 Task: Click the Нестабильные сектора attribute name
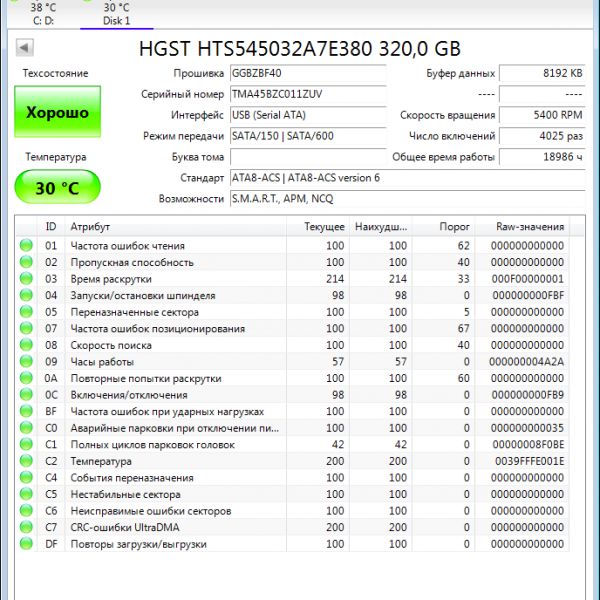click(x=125, y=494)
